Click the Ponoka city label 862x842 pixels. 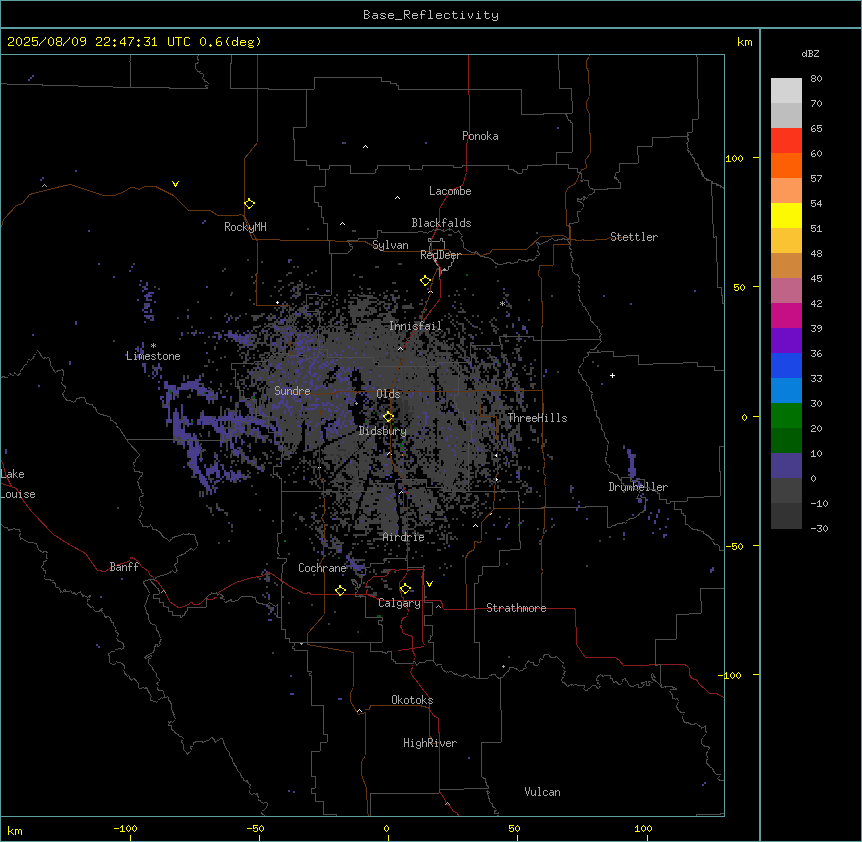coord(480,136)
